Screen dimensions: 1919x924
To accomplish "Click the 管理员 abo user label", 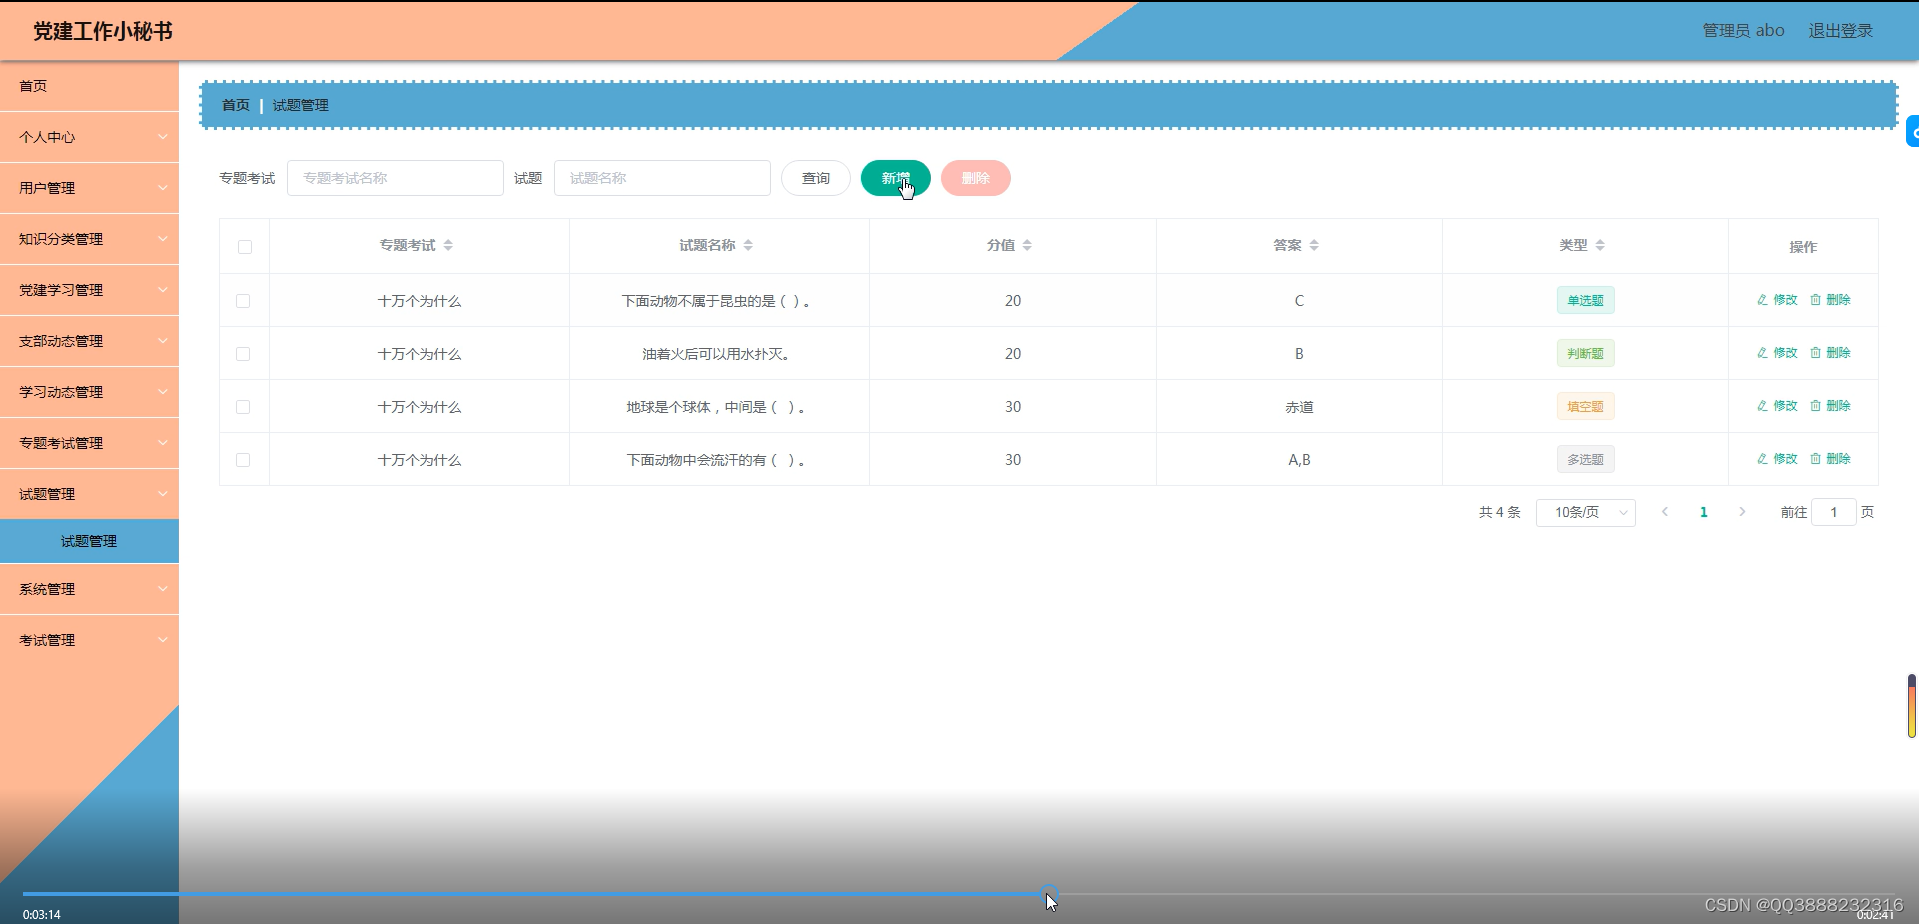I will point(1744,31).
